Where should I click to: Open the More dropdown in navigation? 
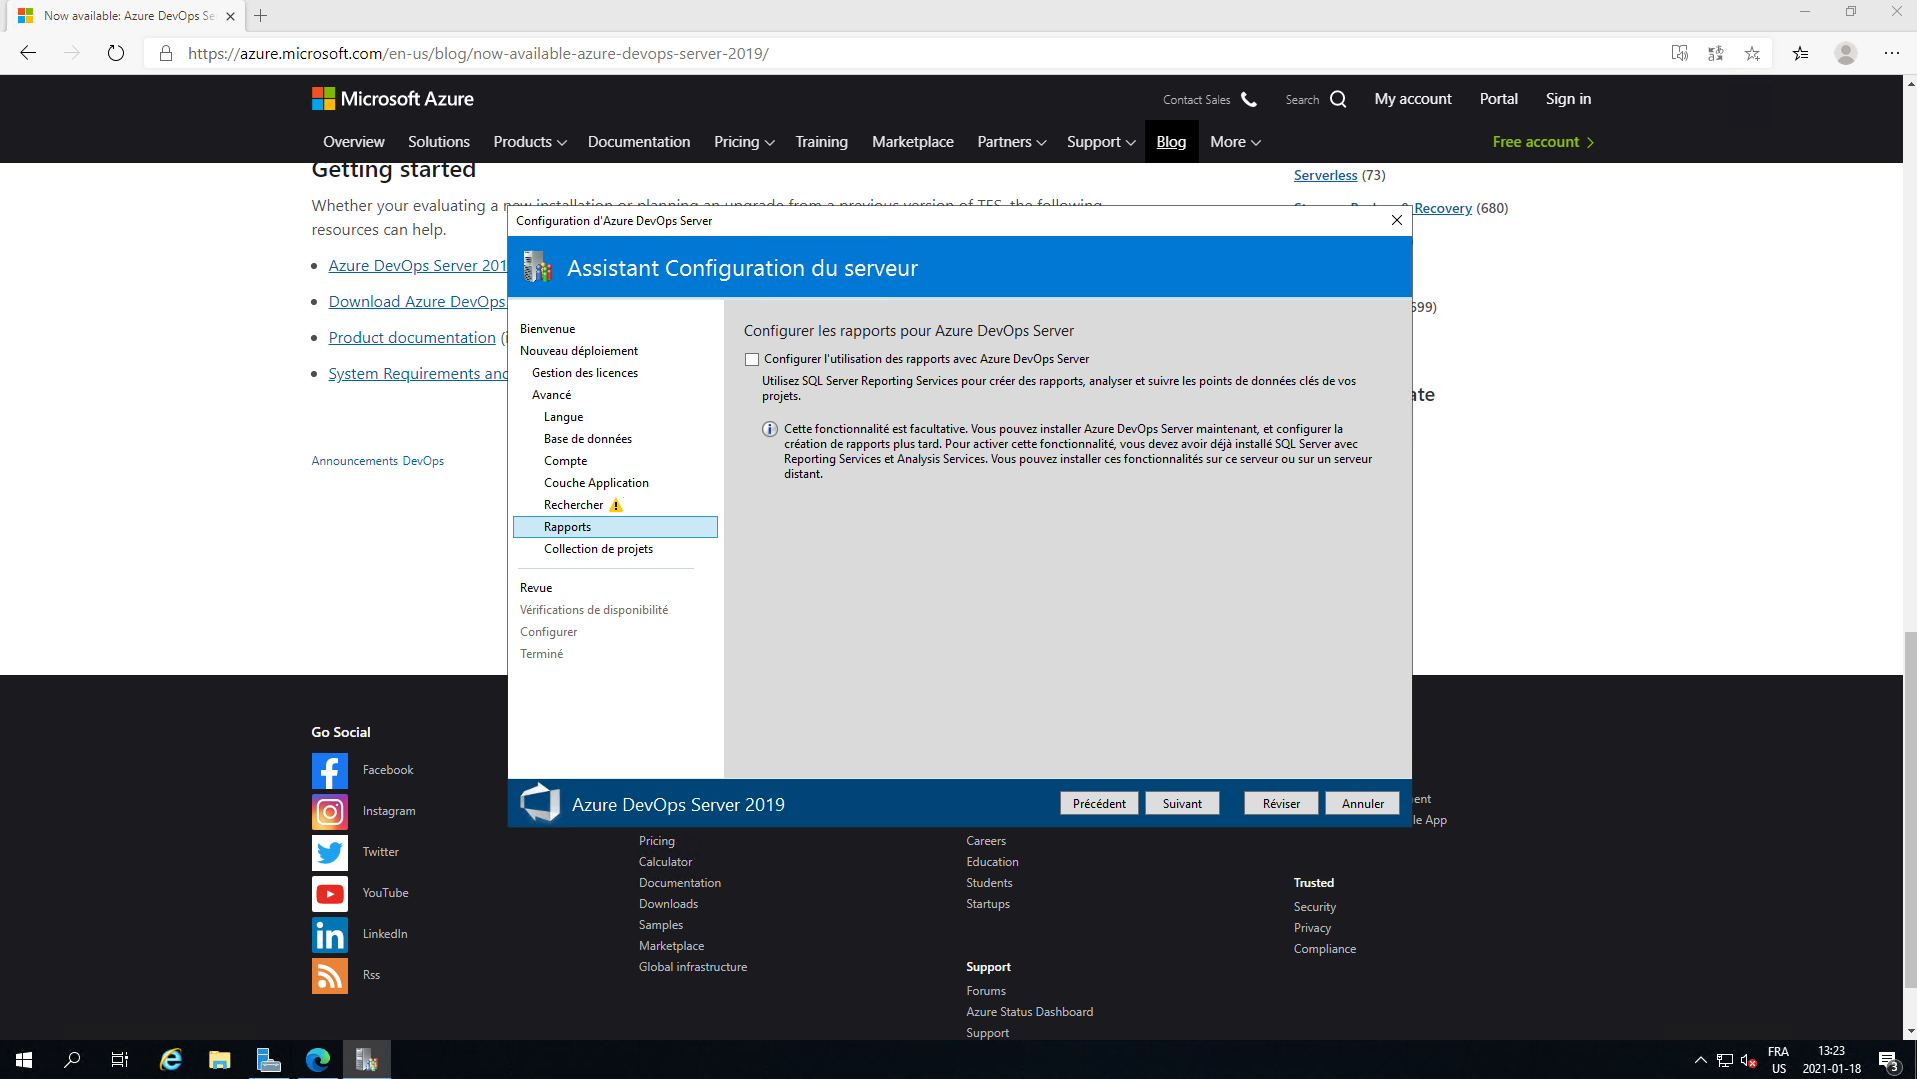coord(1234,142)
